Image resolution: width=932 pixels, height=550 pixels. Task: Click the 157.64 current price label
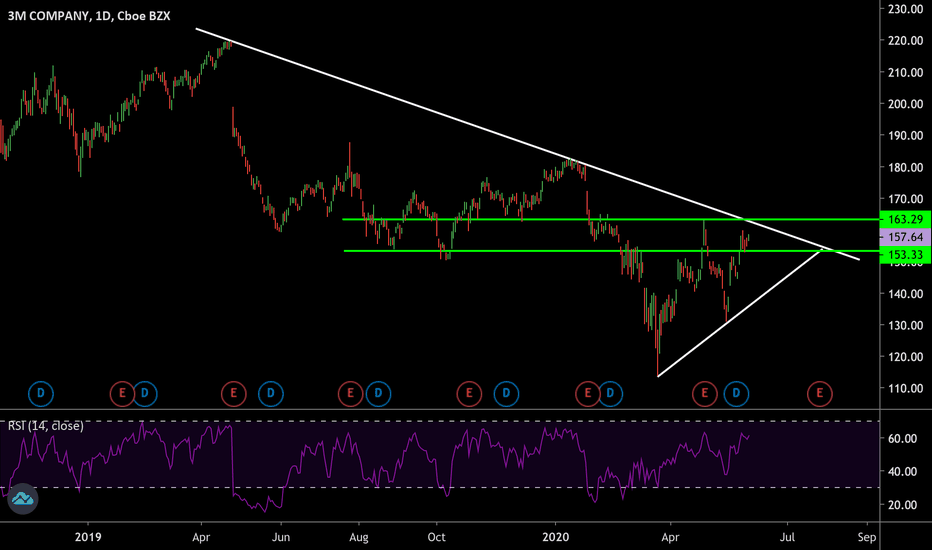click(905, 237)
